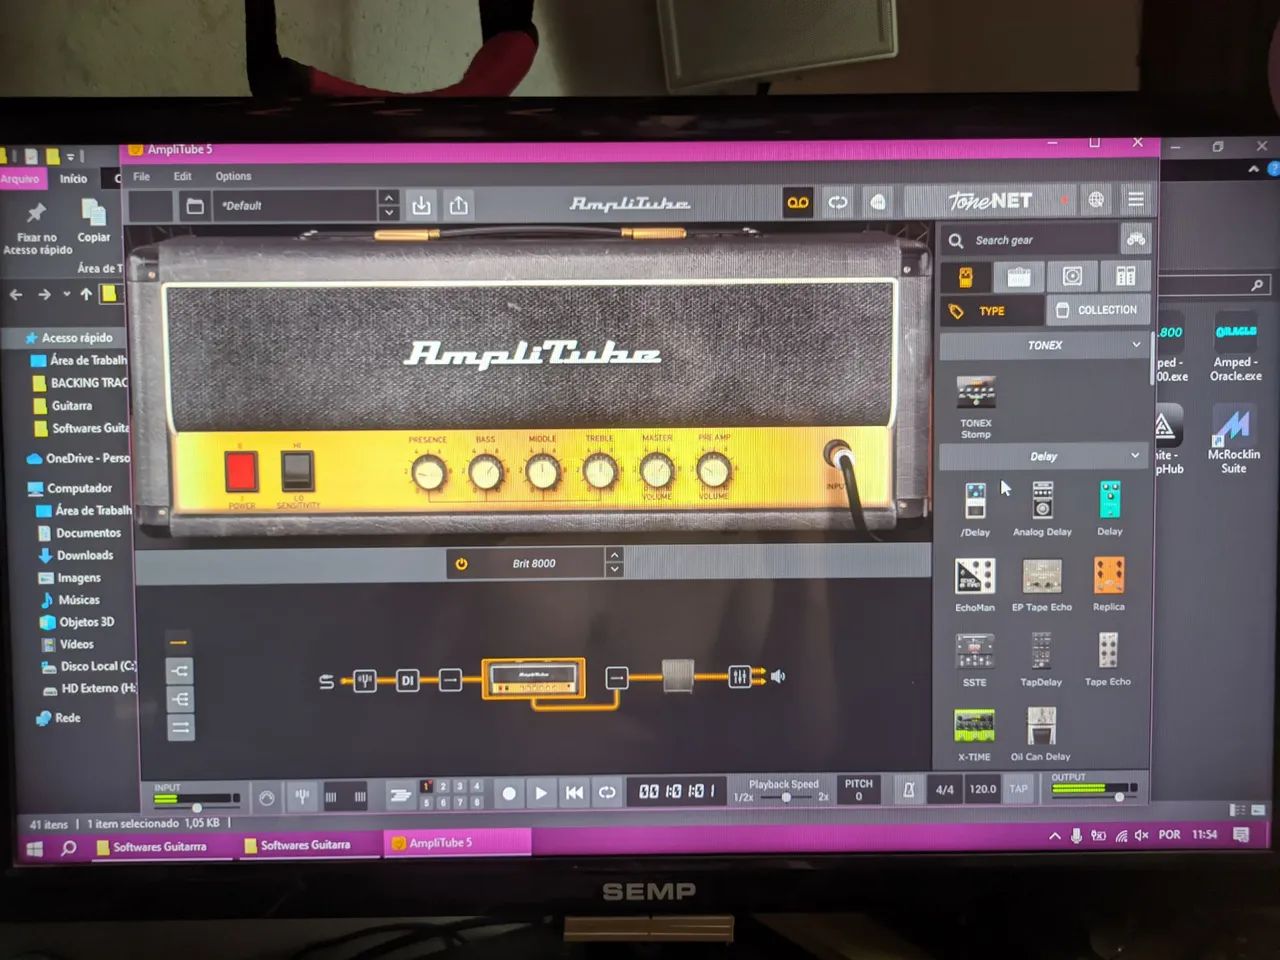Open the globe icon beside ToneNET

[x=1097, y=200]
